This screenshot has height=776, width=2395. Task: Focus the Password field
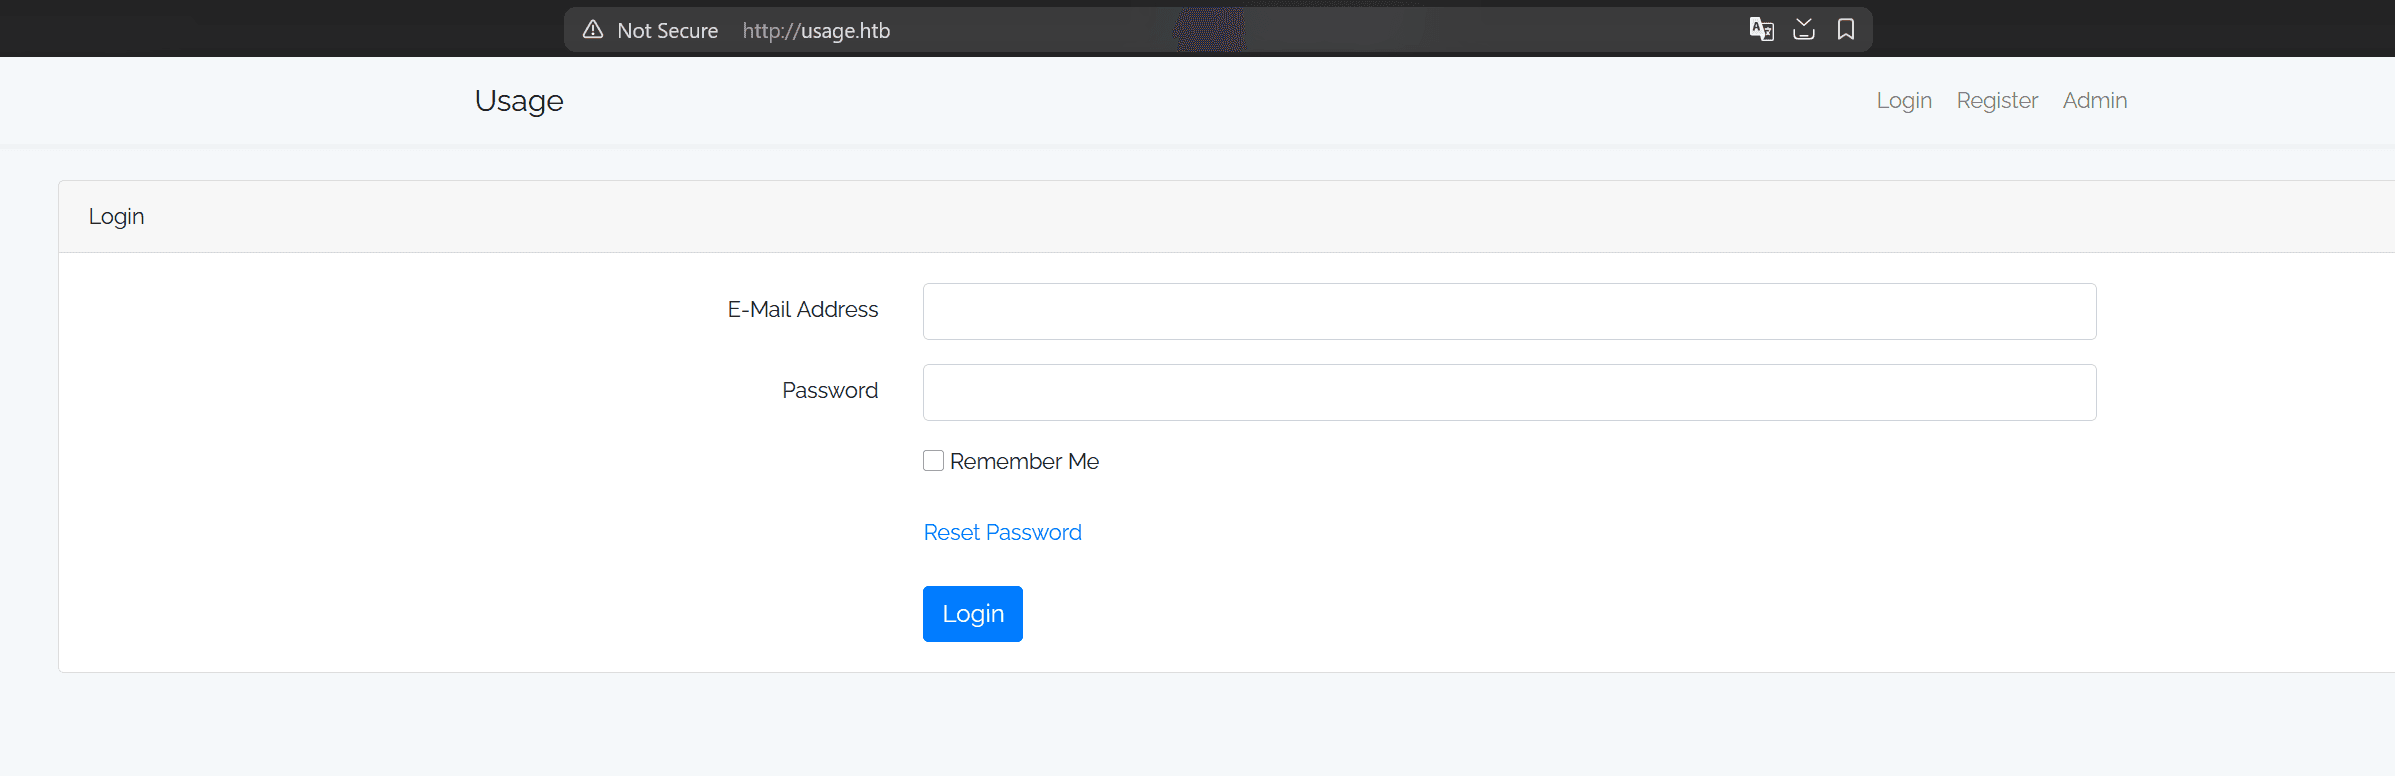tap(1509, 392)
